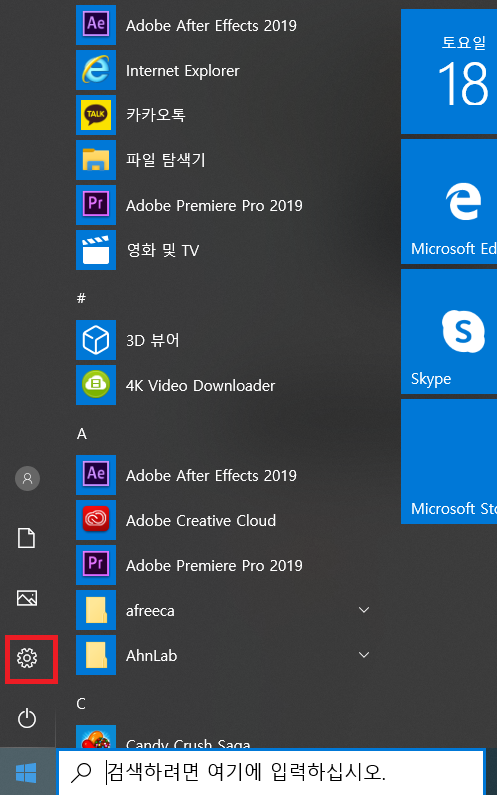Click the A section header letter
The height and width of the screenshot is (795, 497).
[82, 434]
